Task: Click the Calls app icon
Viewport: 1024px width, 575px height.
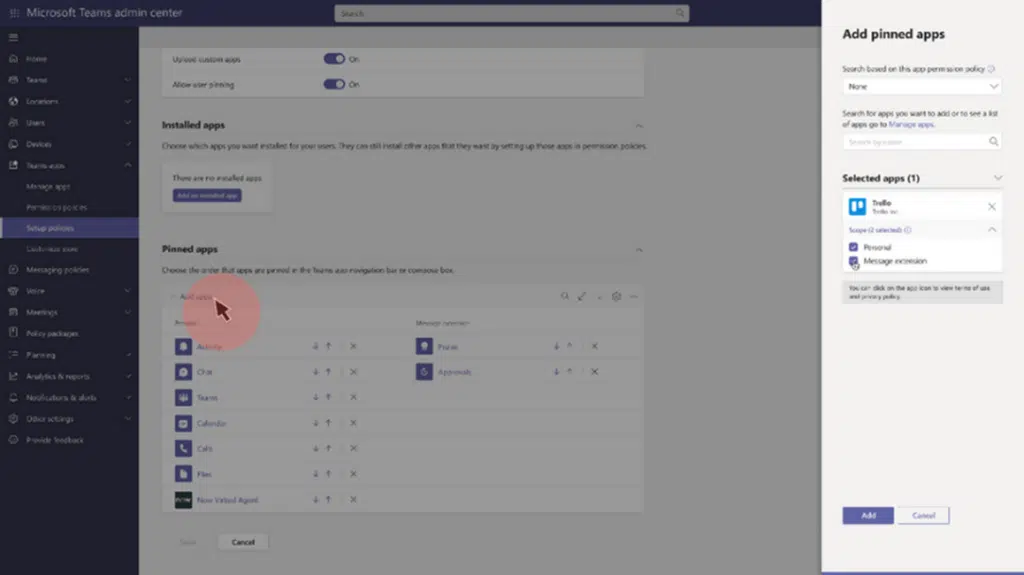Action: [x=183, y=448]
